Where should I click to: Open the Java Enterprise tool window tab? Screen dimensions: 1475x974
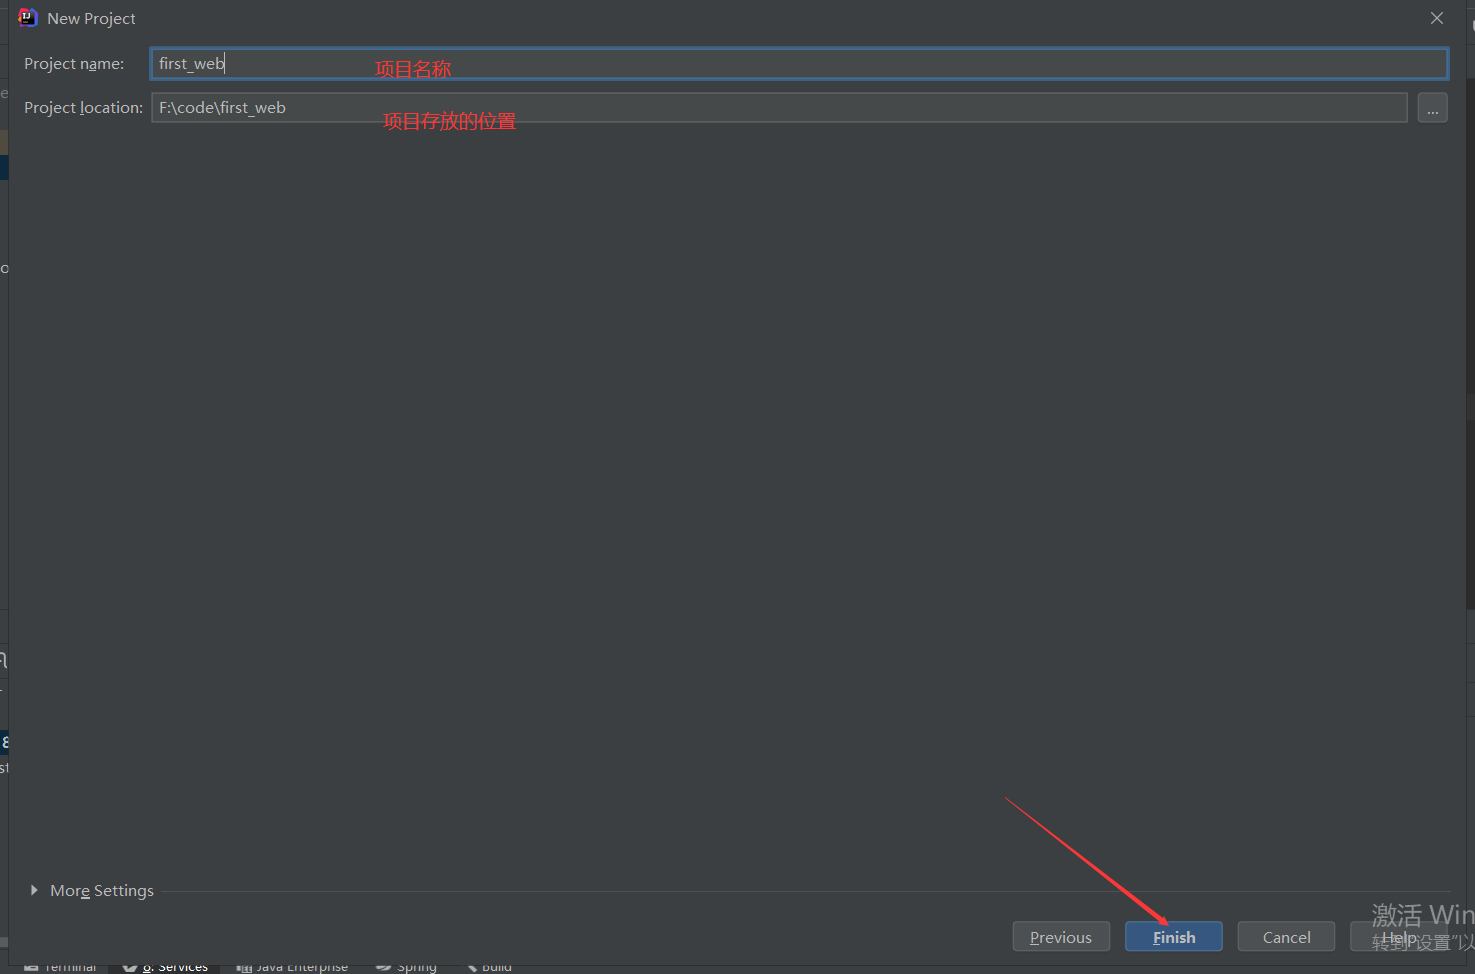coord(292,967)
